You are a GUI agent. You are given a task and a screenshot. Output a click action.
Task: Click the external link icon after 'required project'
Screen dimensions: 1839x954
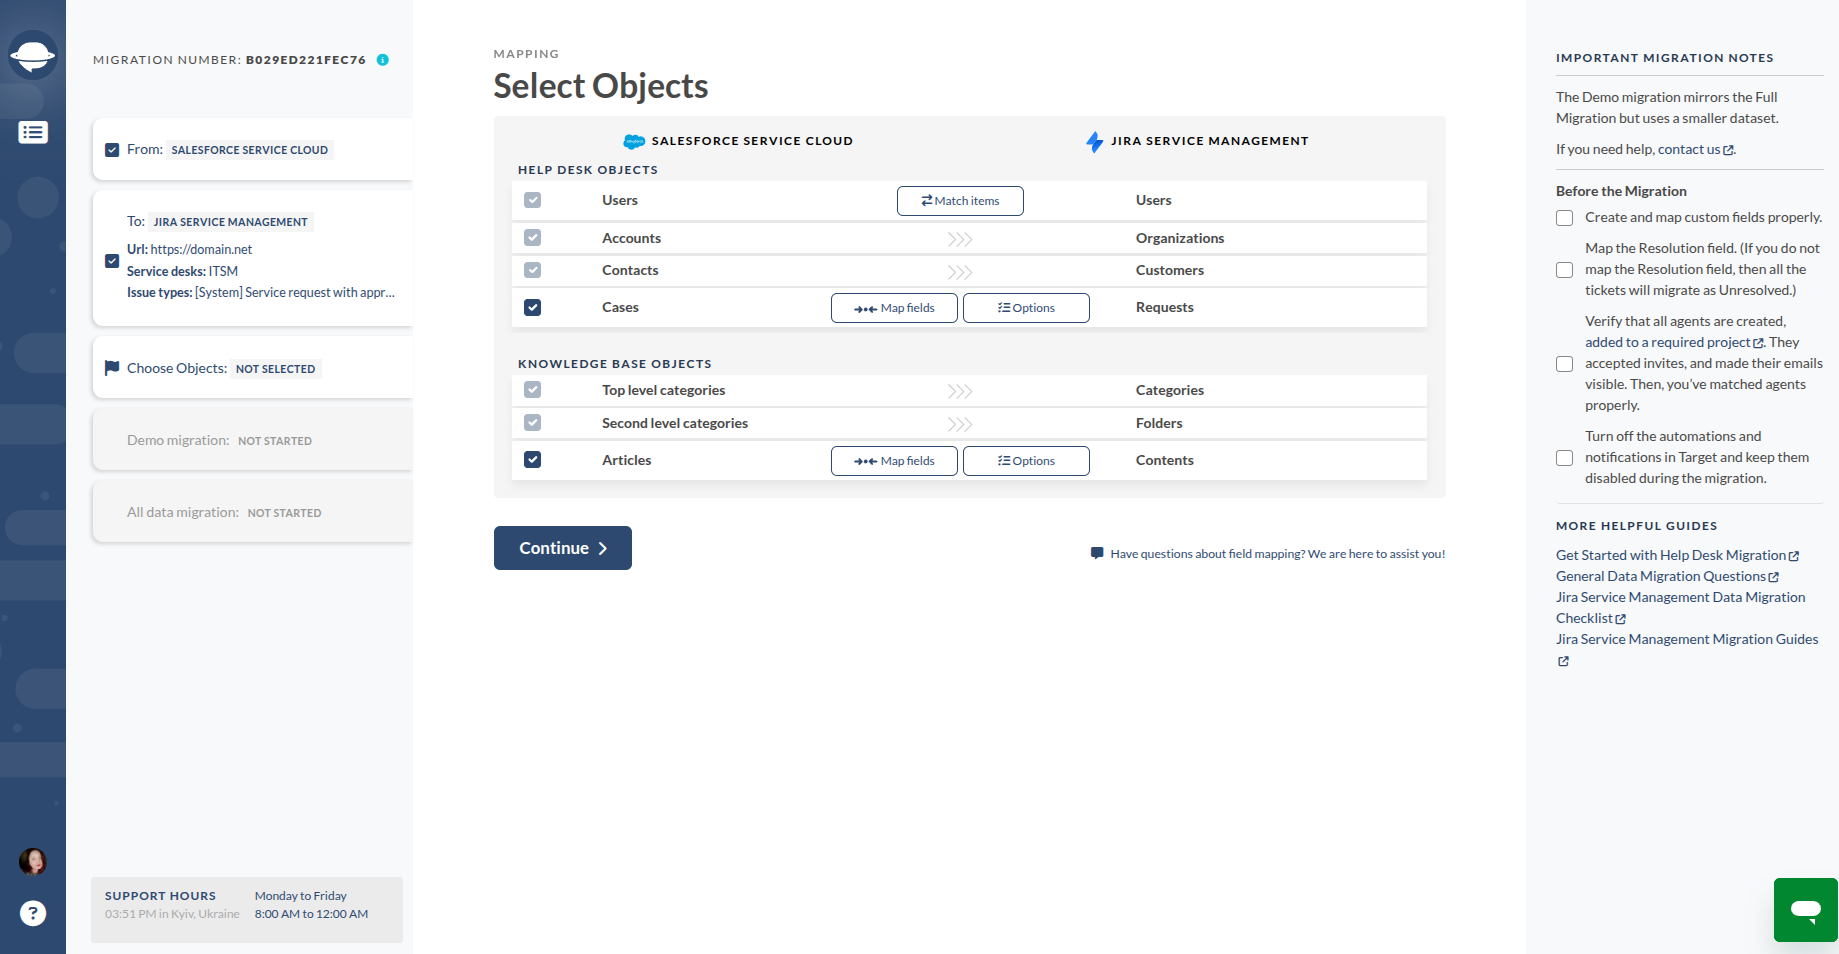[1758, 343]
